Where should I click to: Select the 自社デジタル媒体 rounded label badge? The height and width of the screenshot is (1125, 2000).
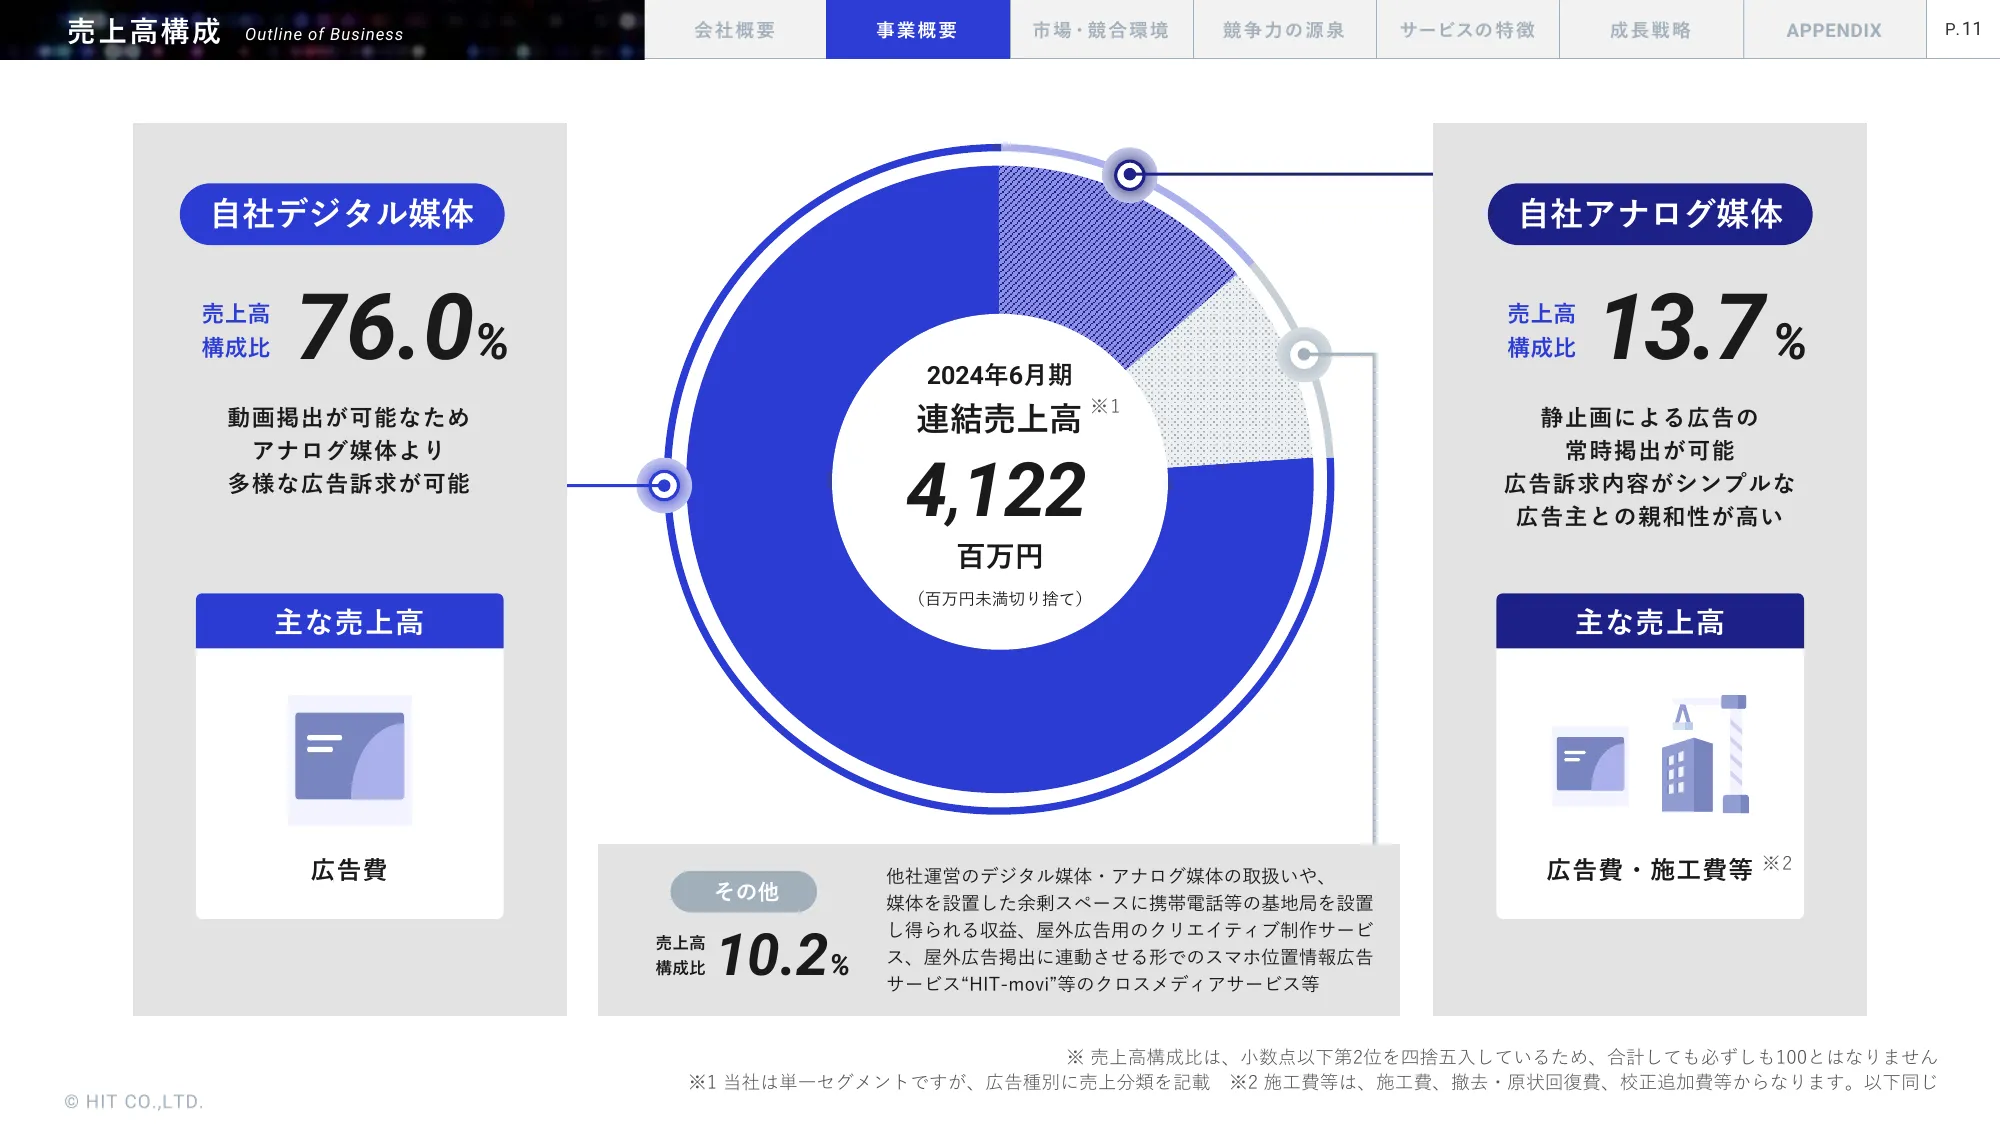click(x=343, y=213)
